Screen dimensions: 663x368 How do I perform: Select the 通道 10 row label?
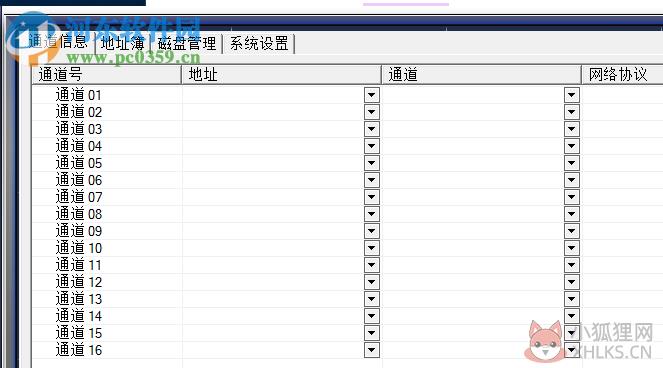79,248
